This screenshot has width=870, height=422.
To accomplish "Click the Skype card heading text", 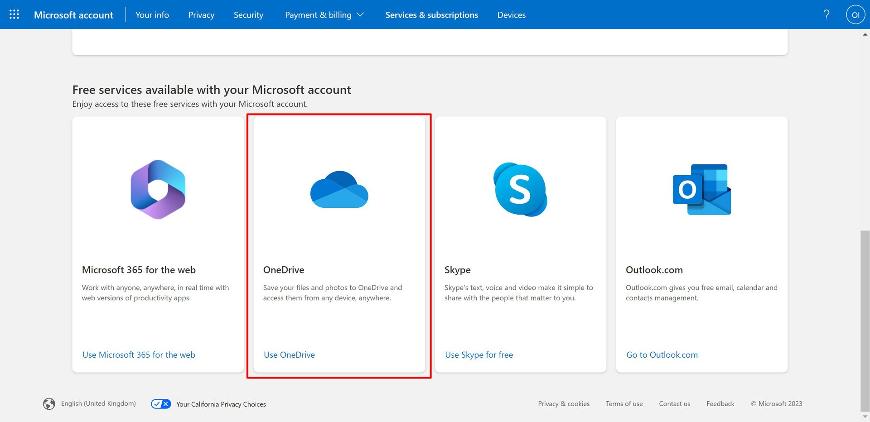I will pos(458,270).
